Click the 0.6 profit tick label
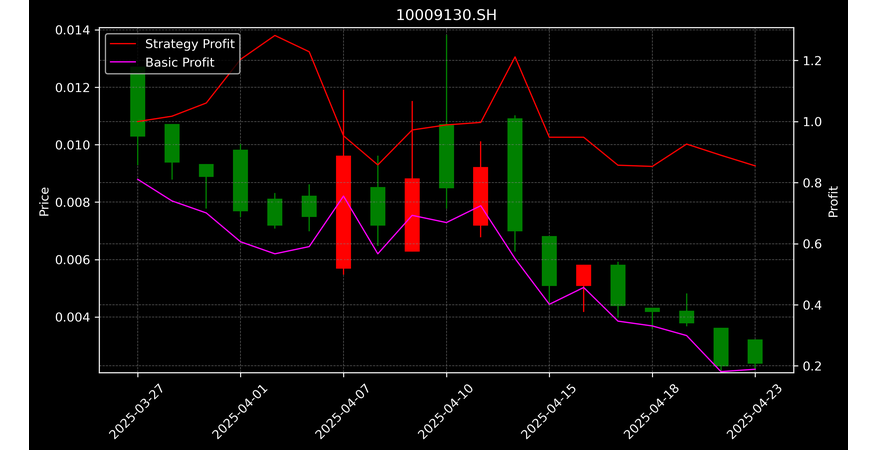The height and width of the screenshot is (450, 878). 811,244
